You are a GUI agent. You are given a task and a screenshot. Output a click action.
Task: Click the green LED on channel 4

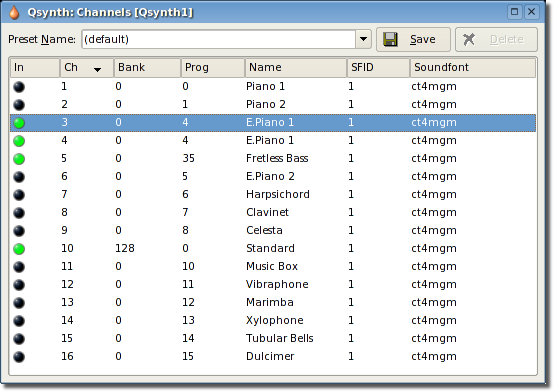tap(19, 141)
